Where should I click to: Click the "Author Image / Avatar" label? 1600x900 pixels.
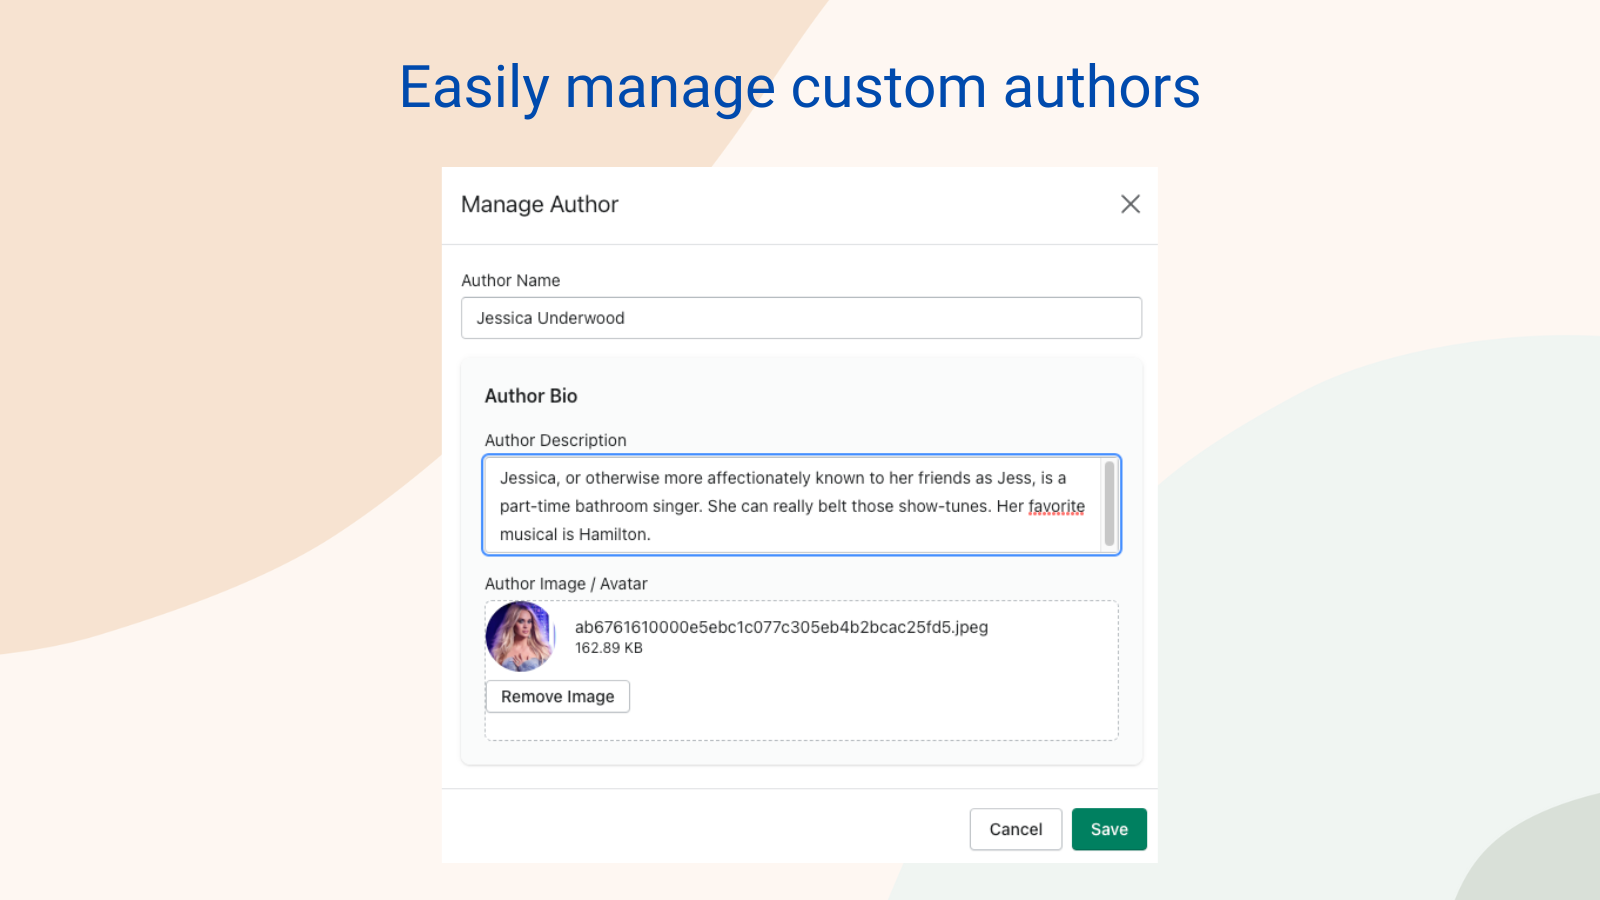pyautogui.click(x=566, y=584)
